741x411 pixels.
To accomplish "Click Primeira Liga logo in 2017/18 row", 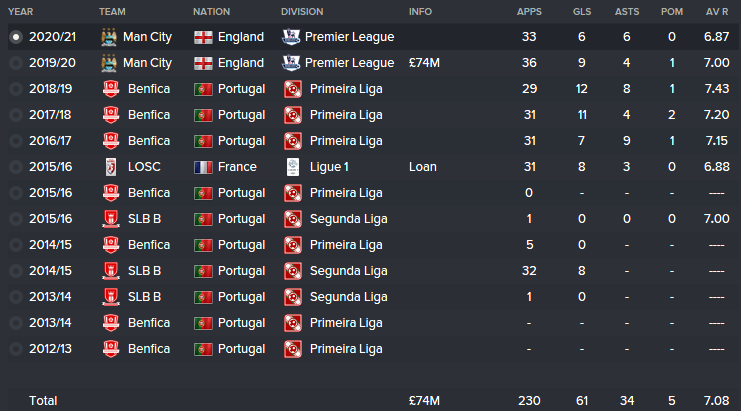I will 293,115.
